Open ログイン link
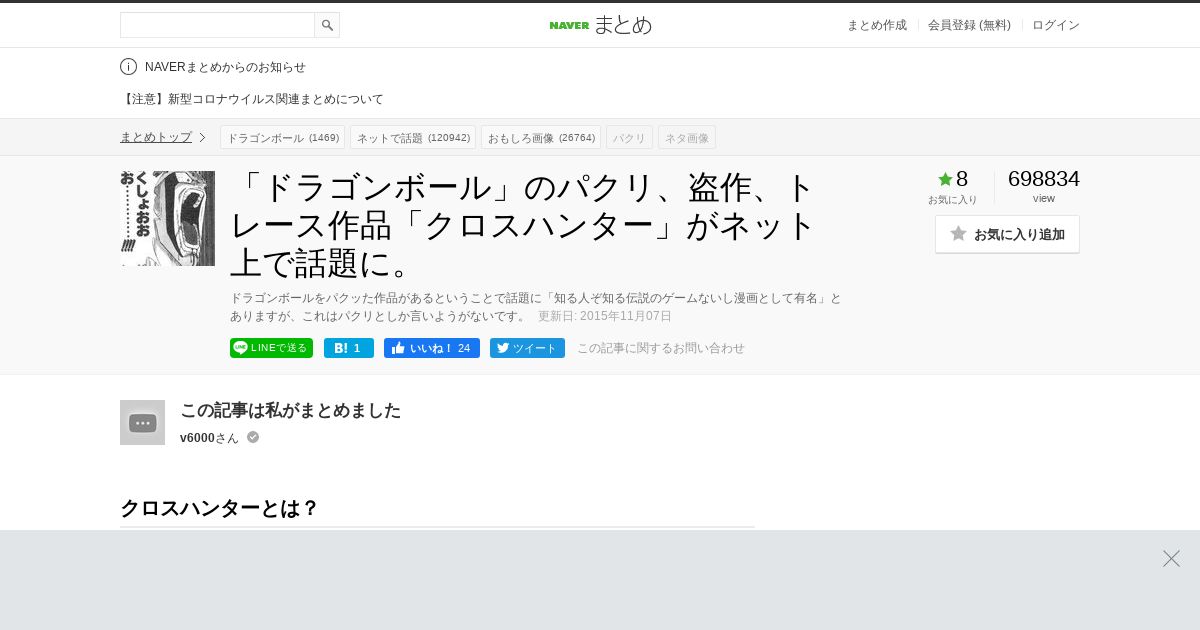 pos(1056,25)
